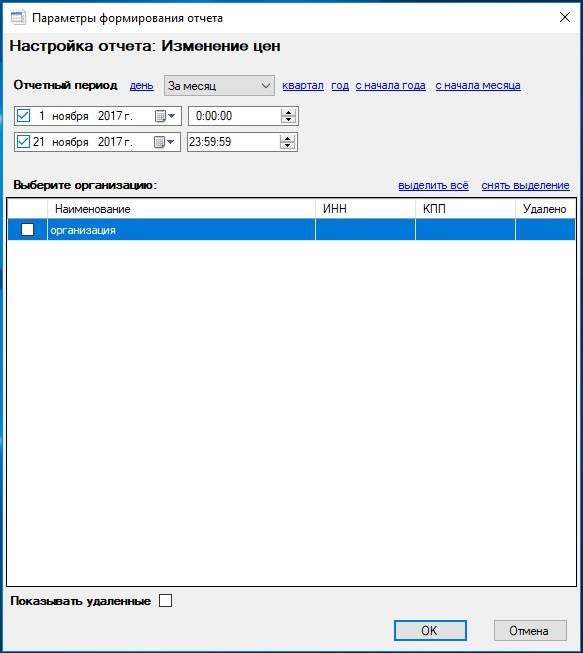Select the организация row name cell
583x653 pixels.
click(181, 229)
